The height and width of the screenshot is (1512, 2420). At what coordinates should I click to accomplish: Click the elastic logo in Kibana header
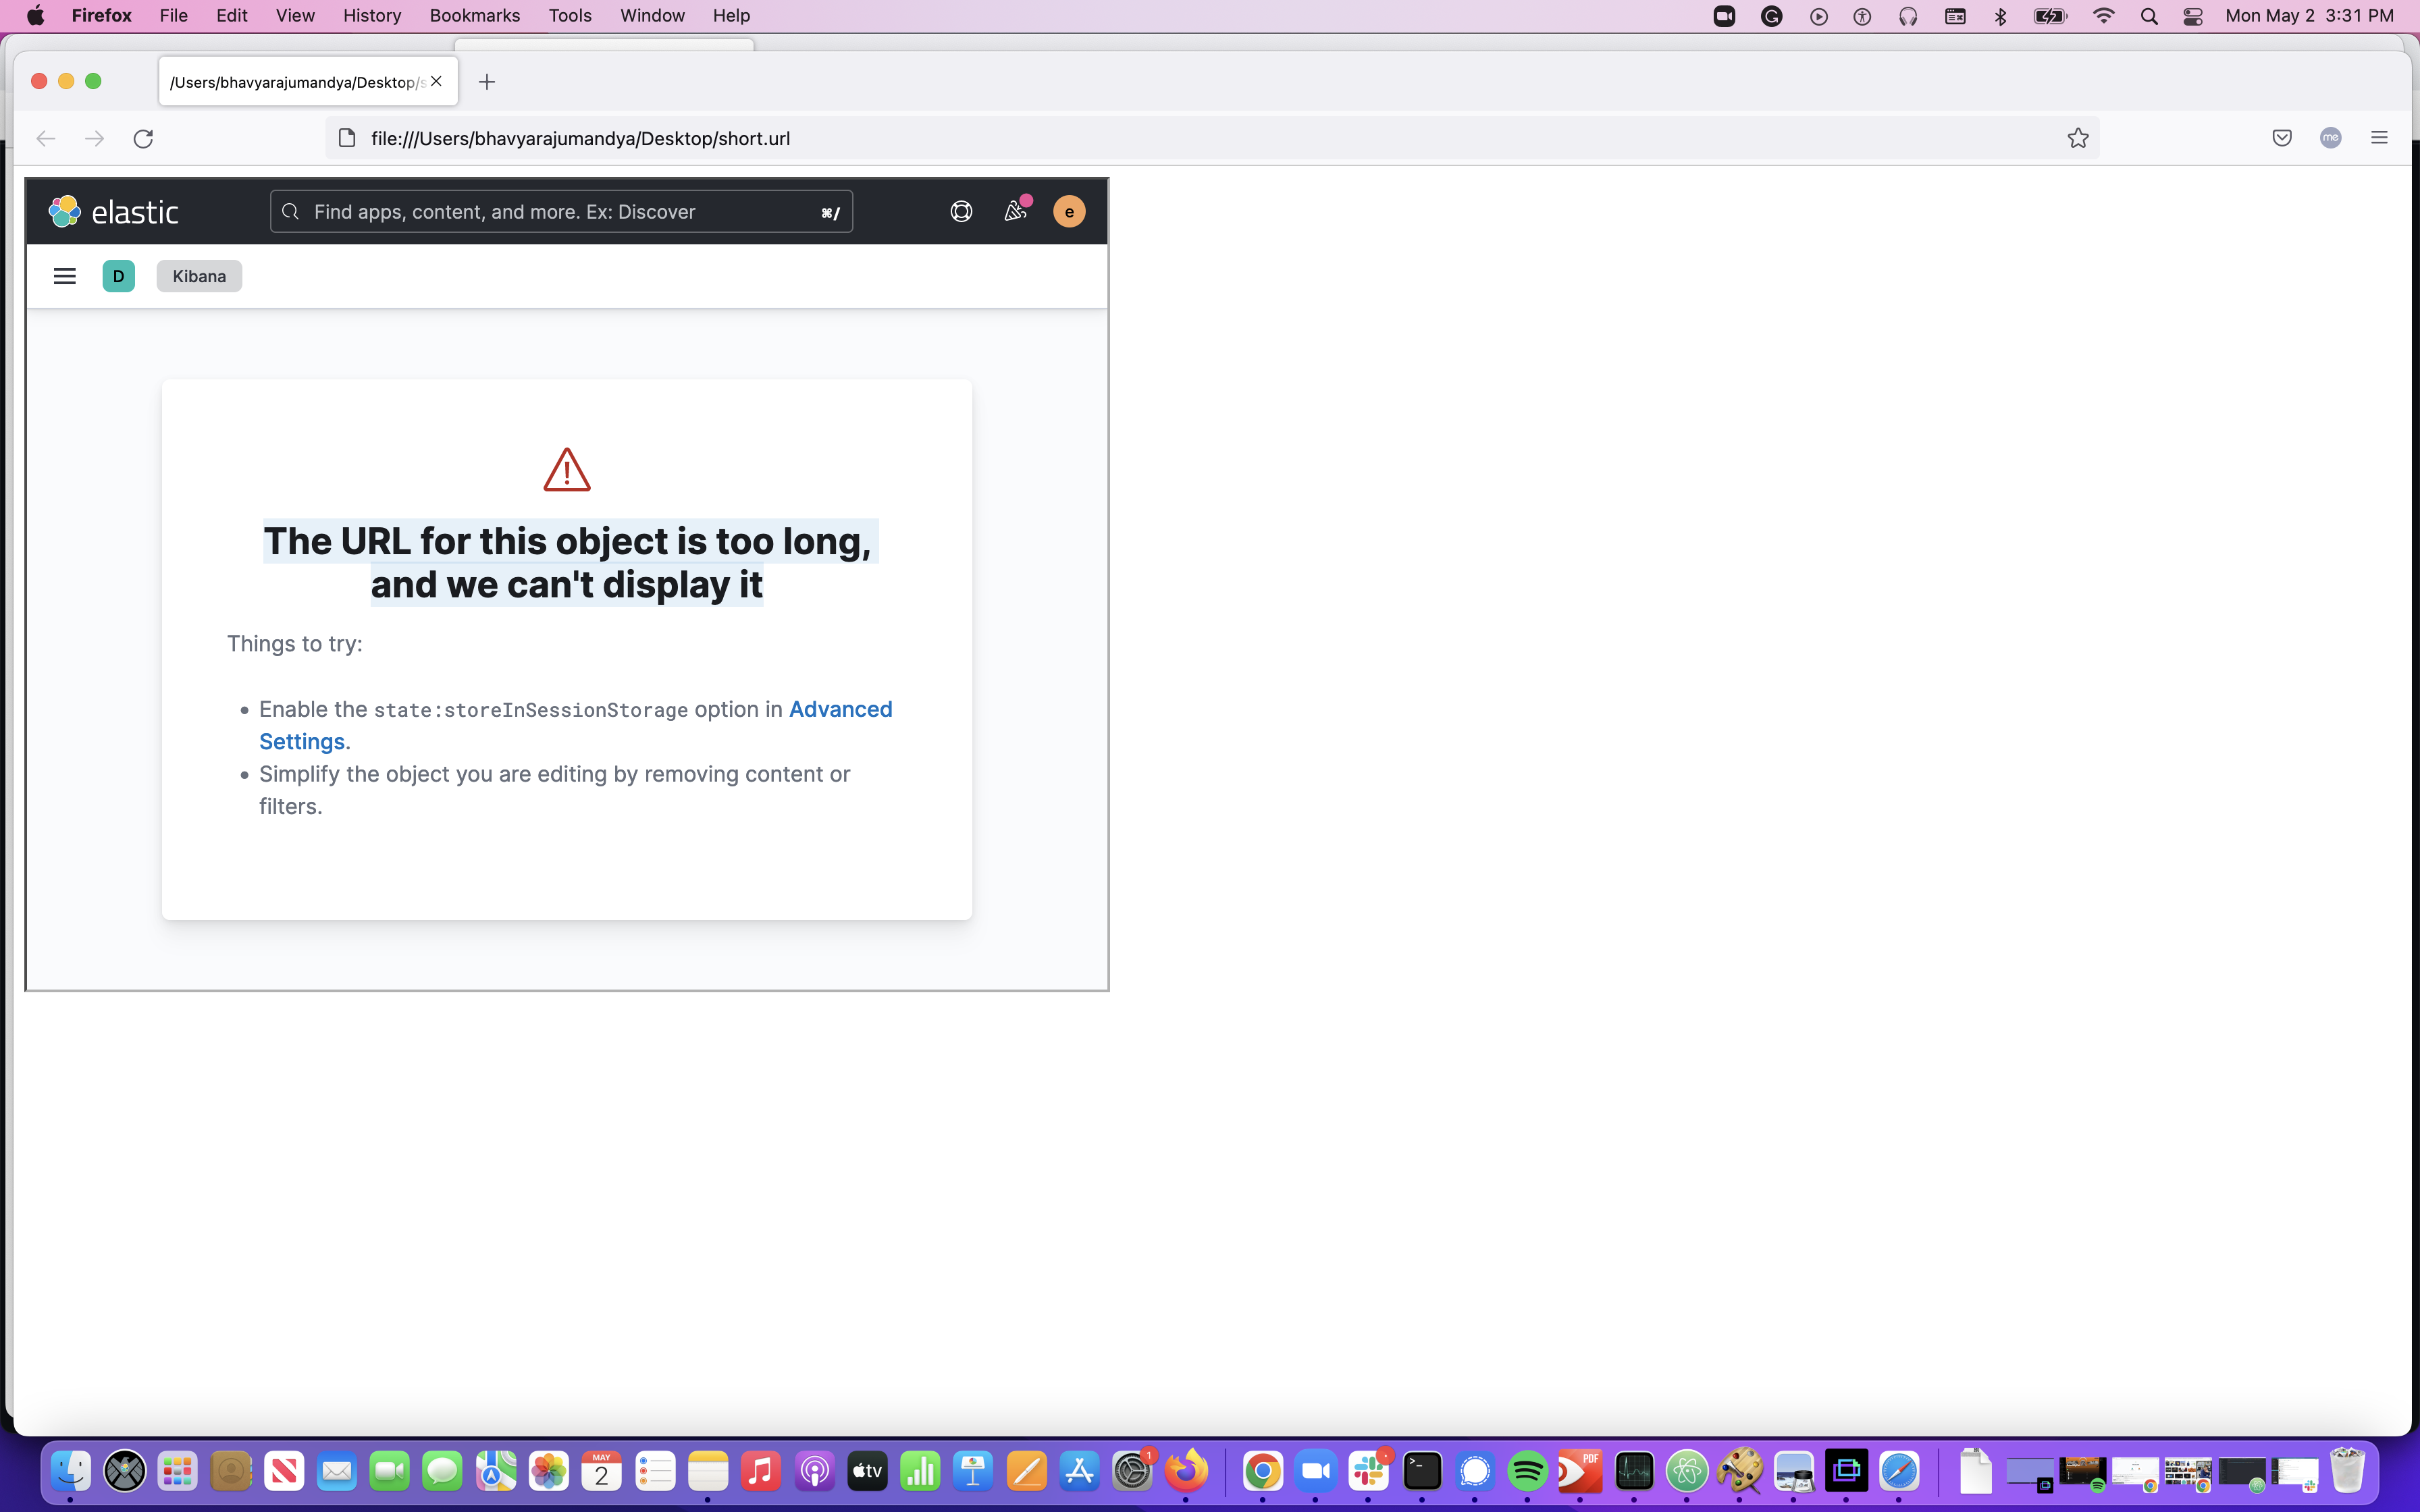(114, 212)
